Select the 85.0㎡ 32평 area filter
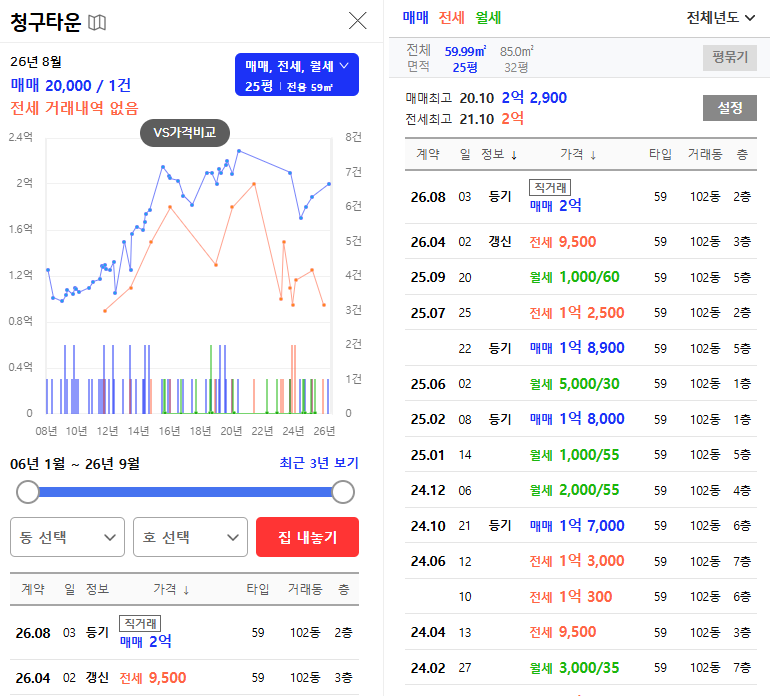Viewport: 770px width, 696px height. coord(516,59)
